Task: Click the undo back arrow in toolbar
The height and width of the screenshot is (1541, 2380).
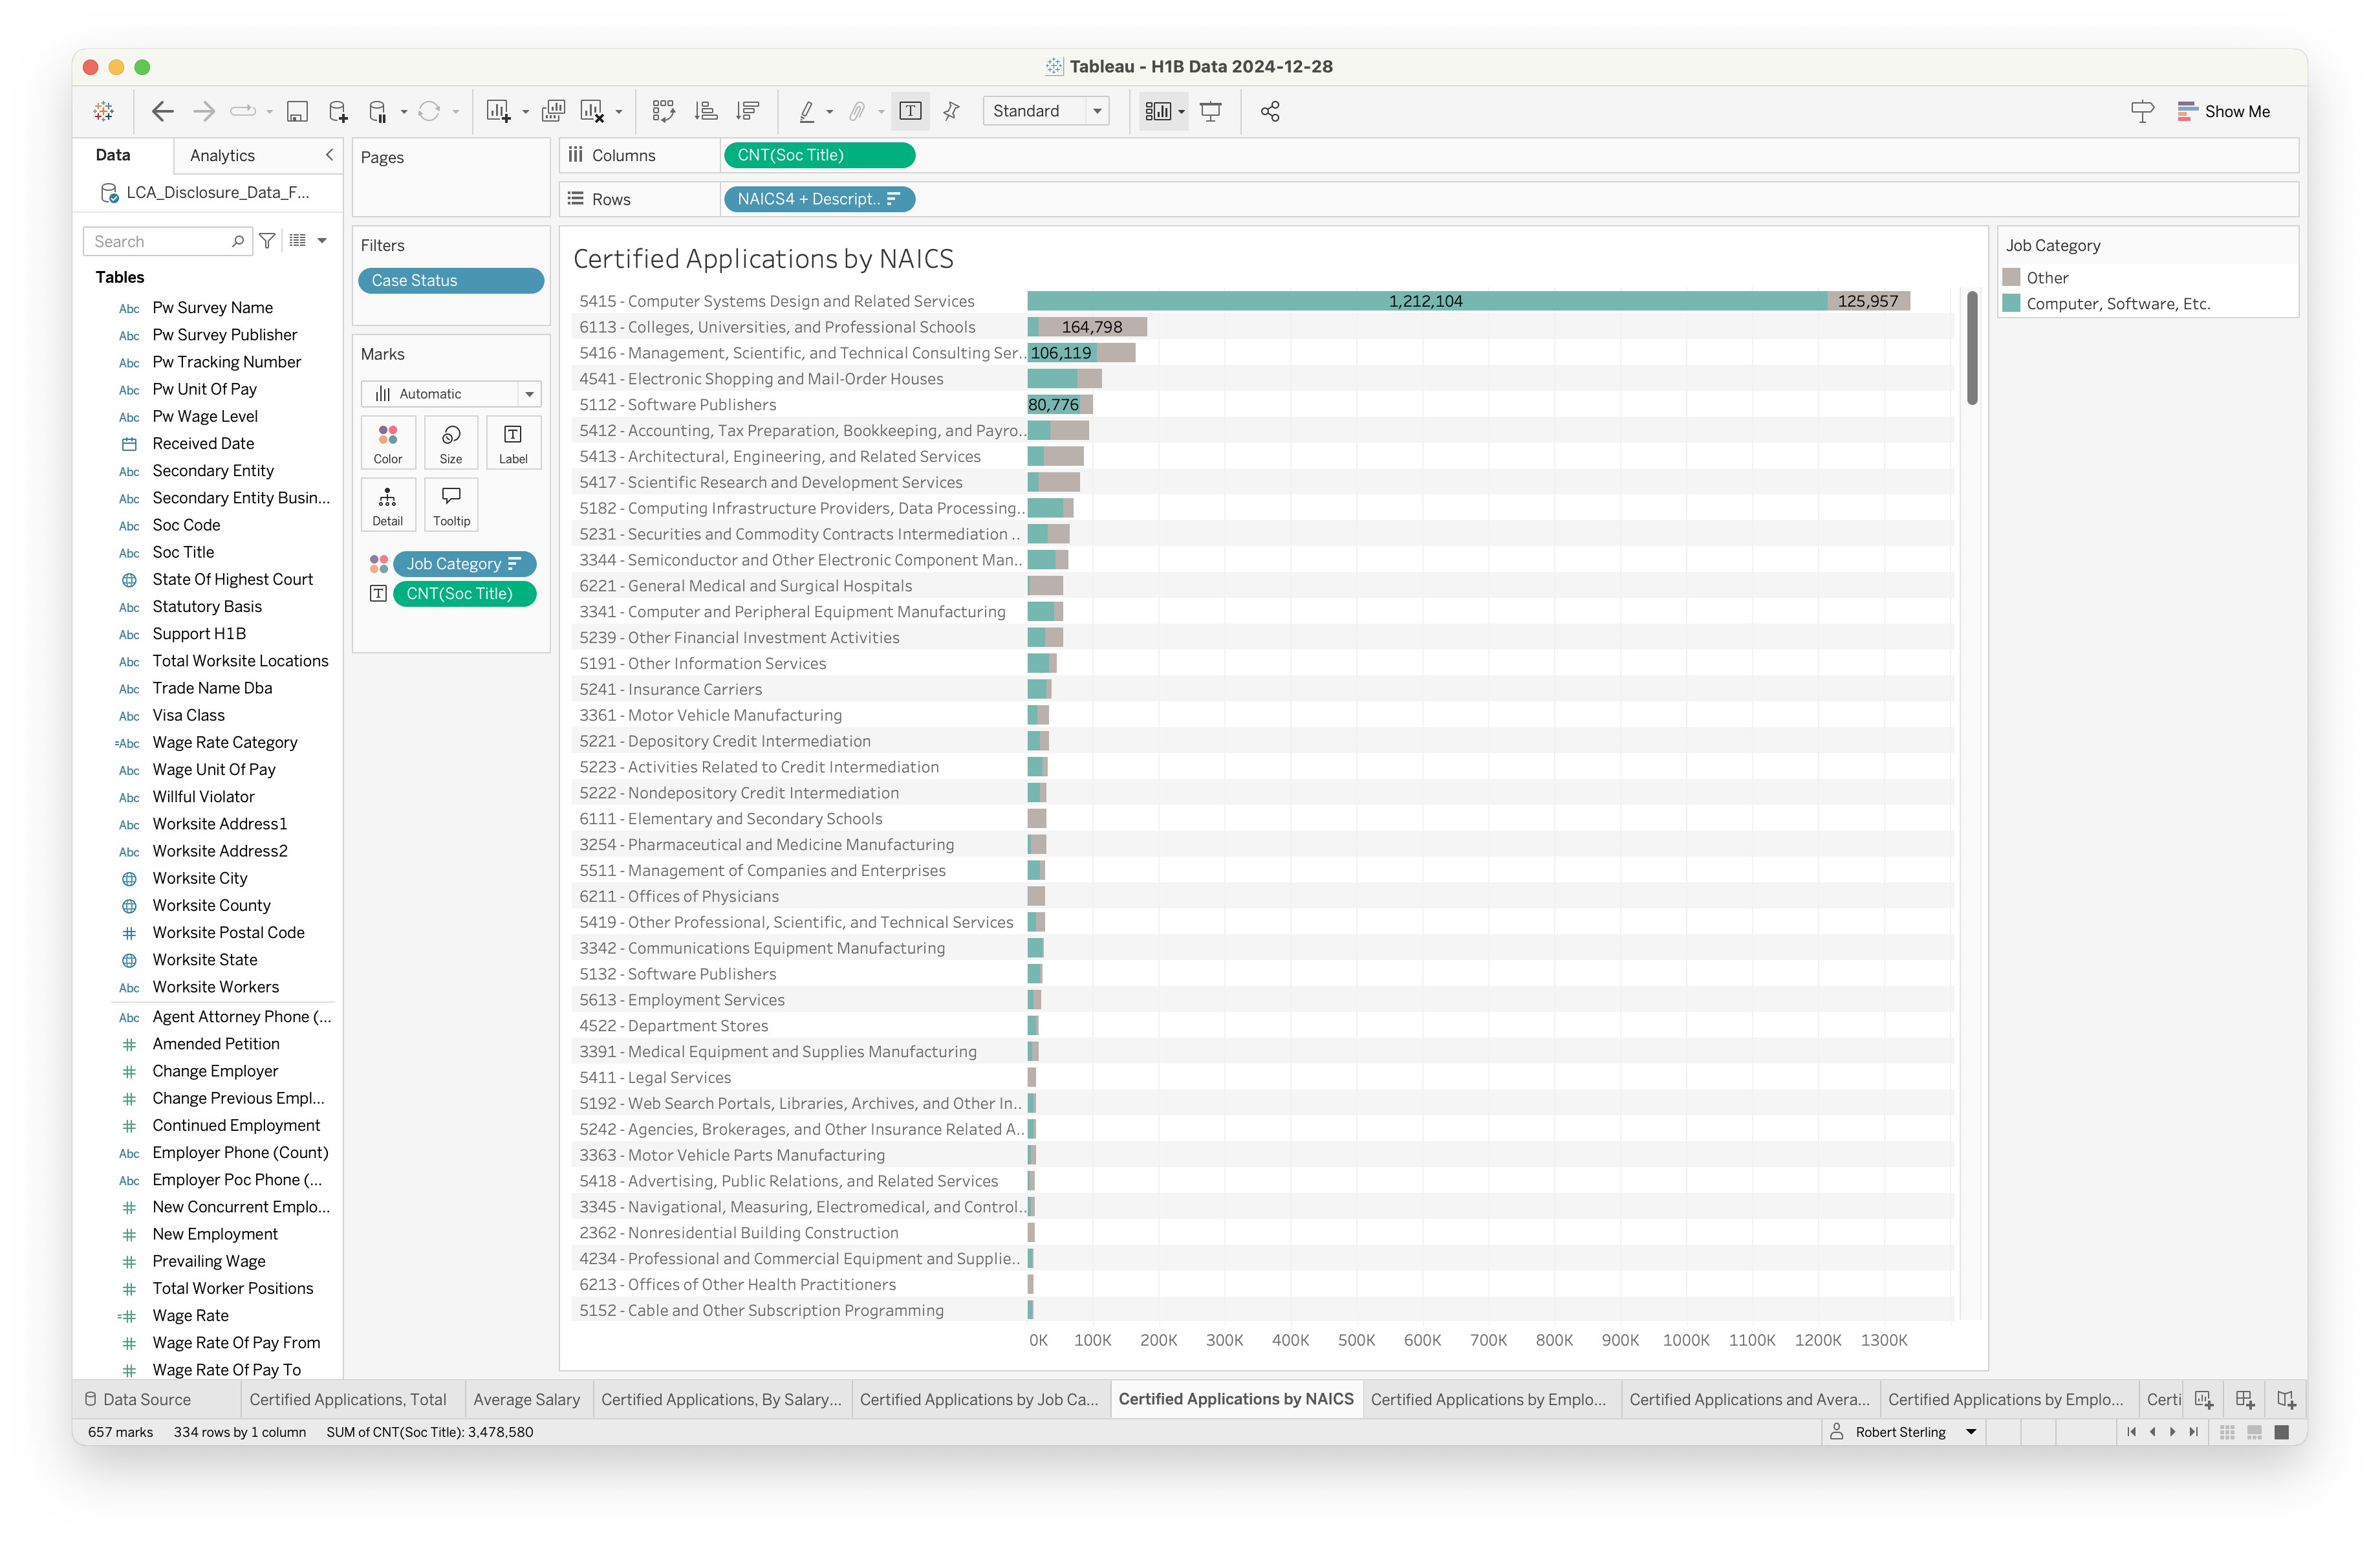Action: pos(162,111)
